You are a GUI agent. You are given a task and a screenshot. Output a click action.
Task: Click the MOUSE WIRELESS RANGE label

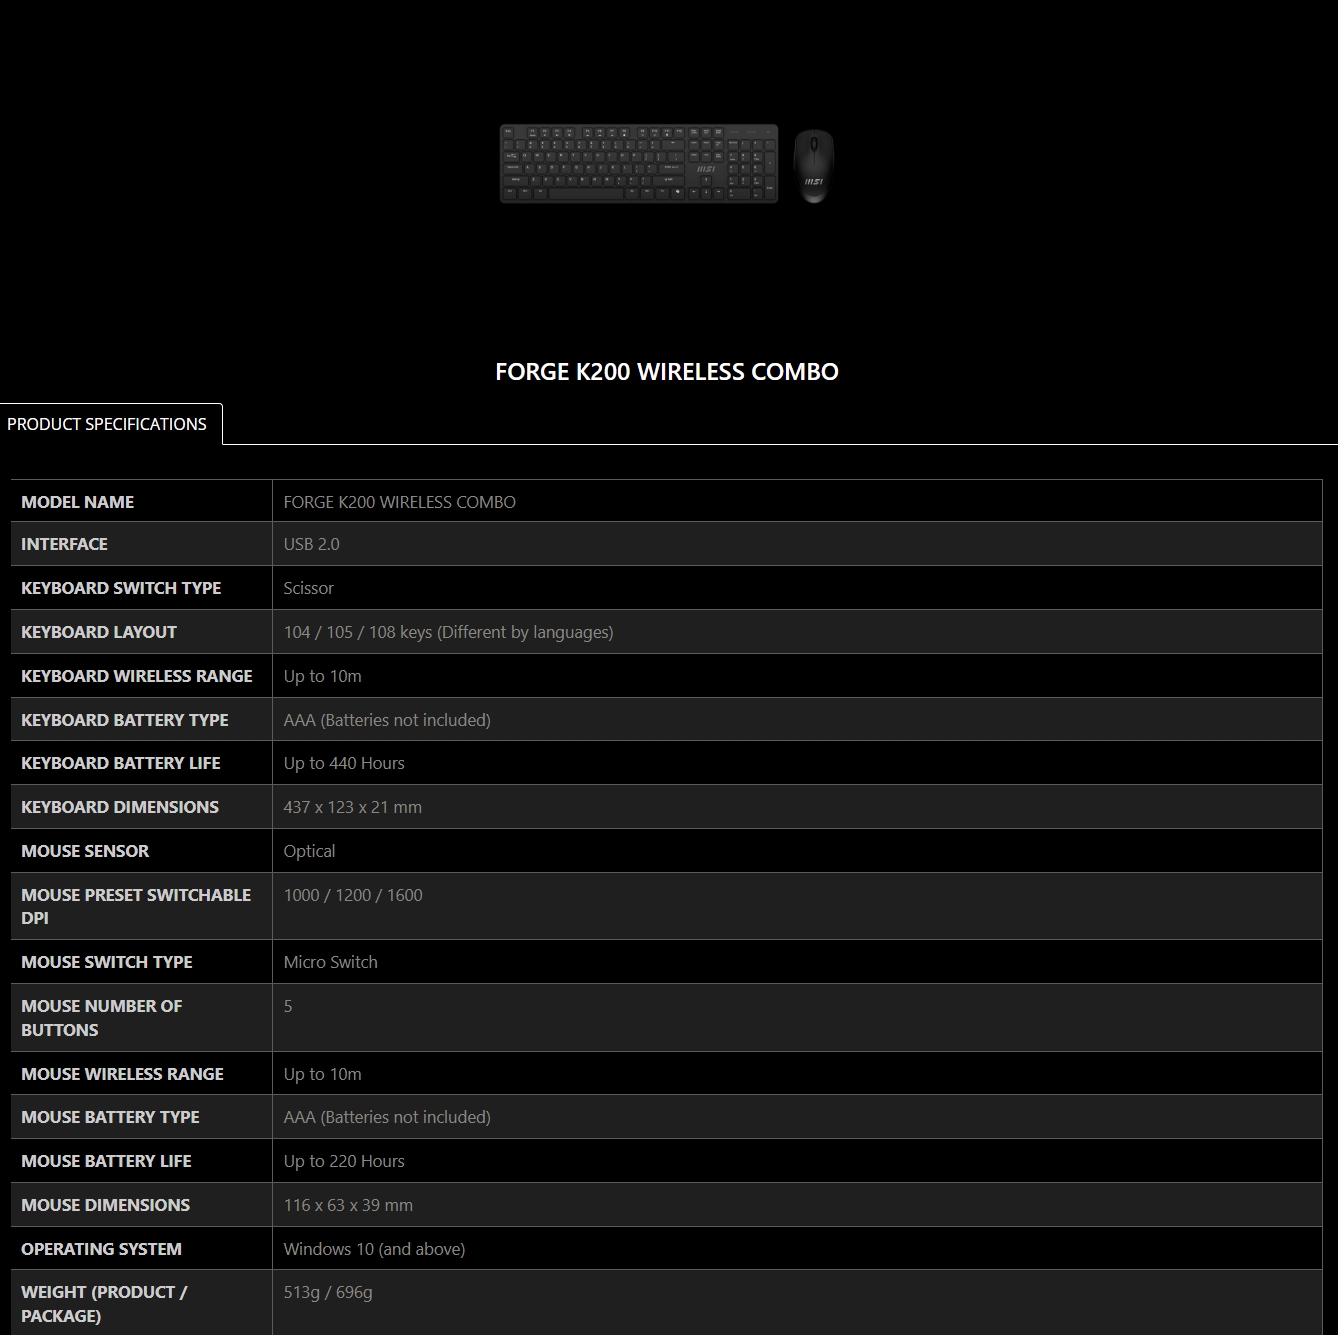tap(123, 1074)
